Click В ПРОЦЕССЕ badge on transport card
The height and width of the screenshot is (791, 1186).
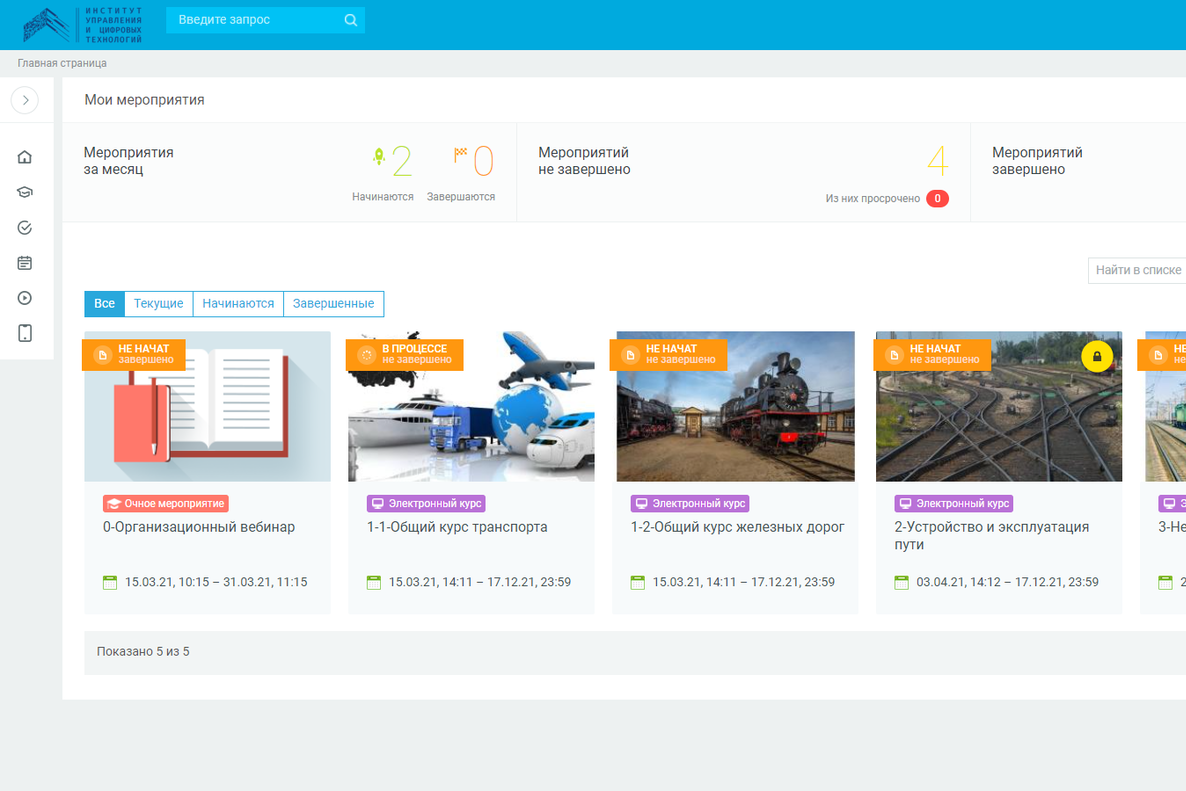pyautogui.click(x=405, y=354)
